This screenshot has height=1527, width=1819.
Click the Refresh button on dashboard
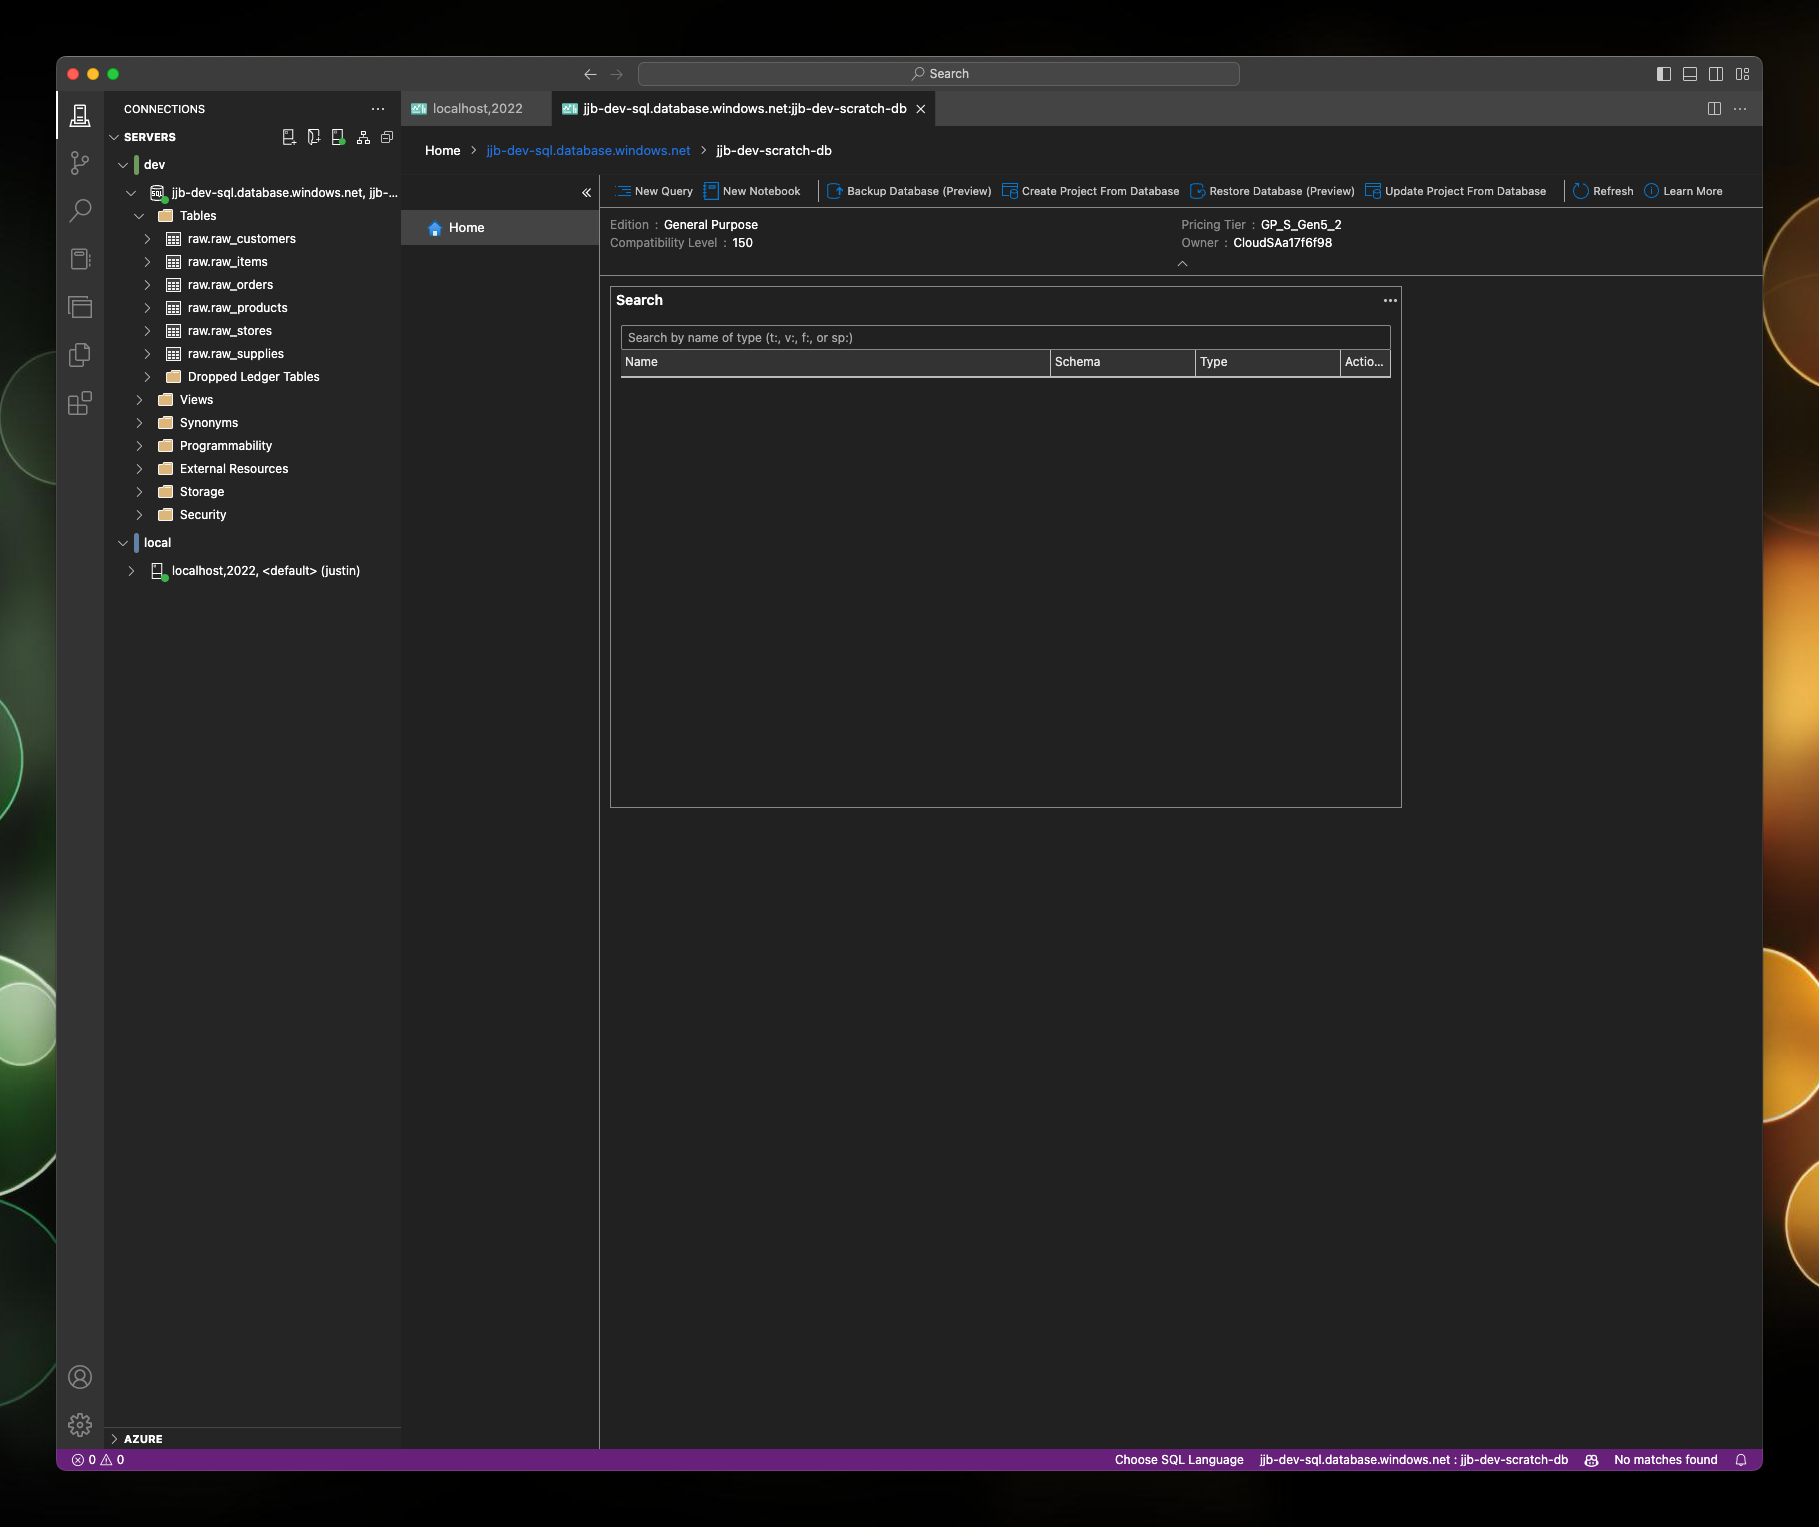(1601, 190)
